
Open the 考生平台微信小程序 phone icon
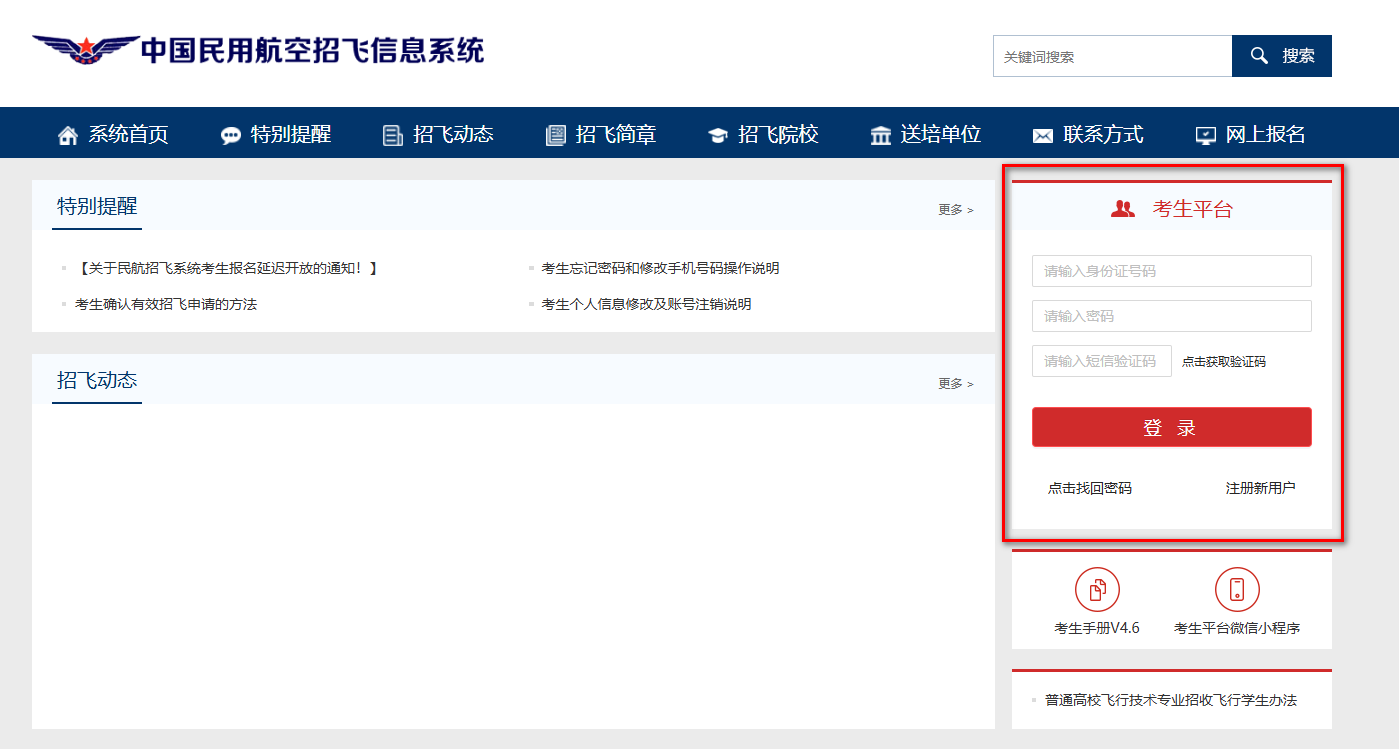pyautogui.click(x=1237, y=589)
